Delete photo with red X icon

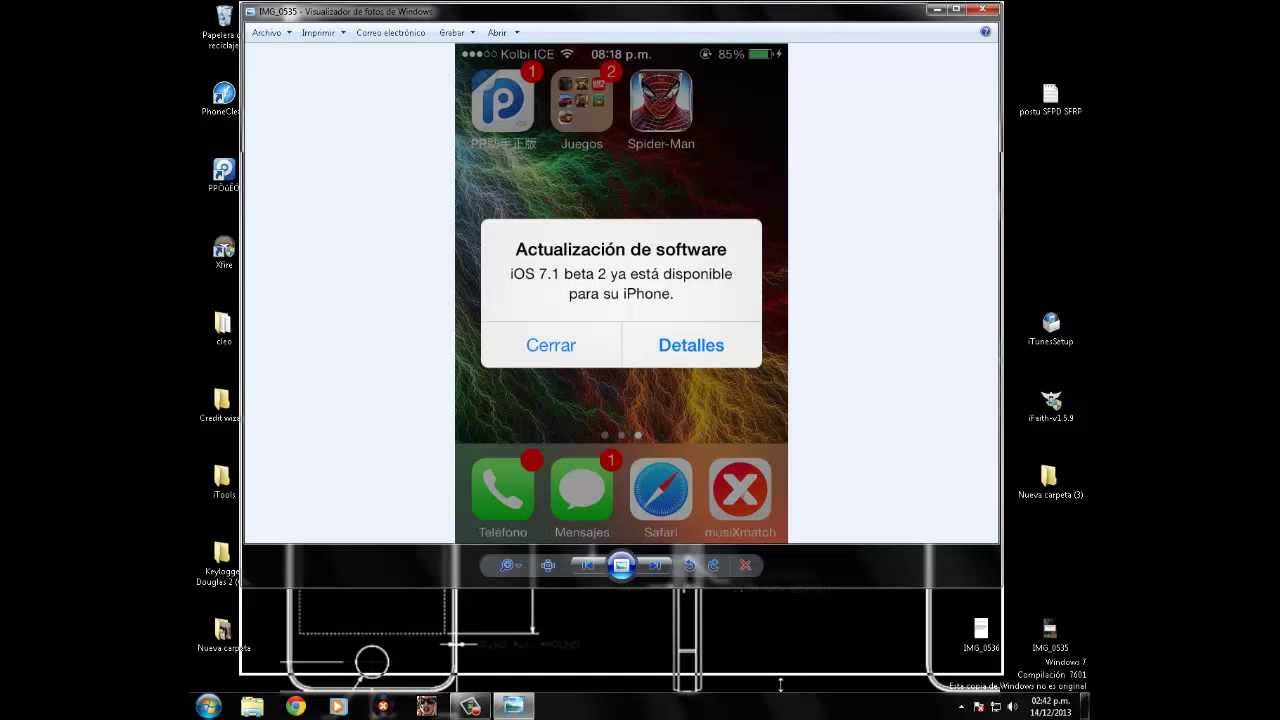coord(745,565)
